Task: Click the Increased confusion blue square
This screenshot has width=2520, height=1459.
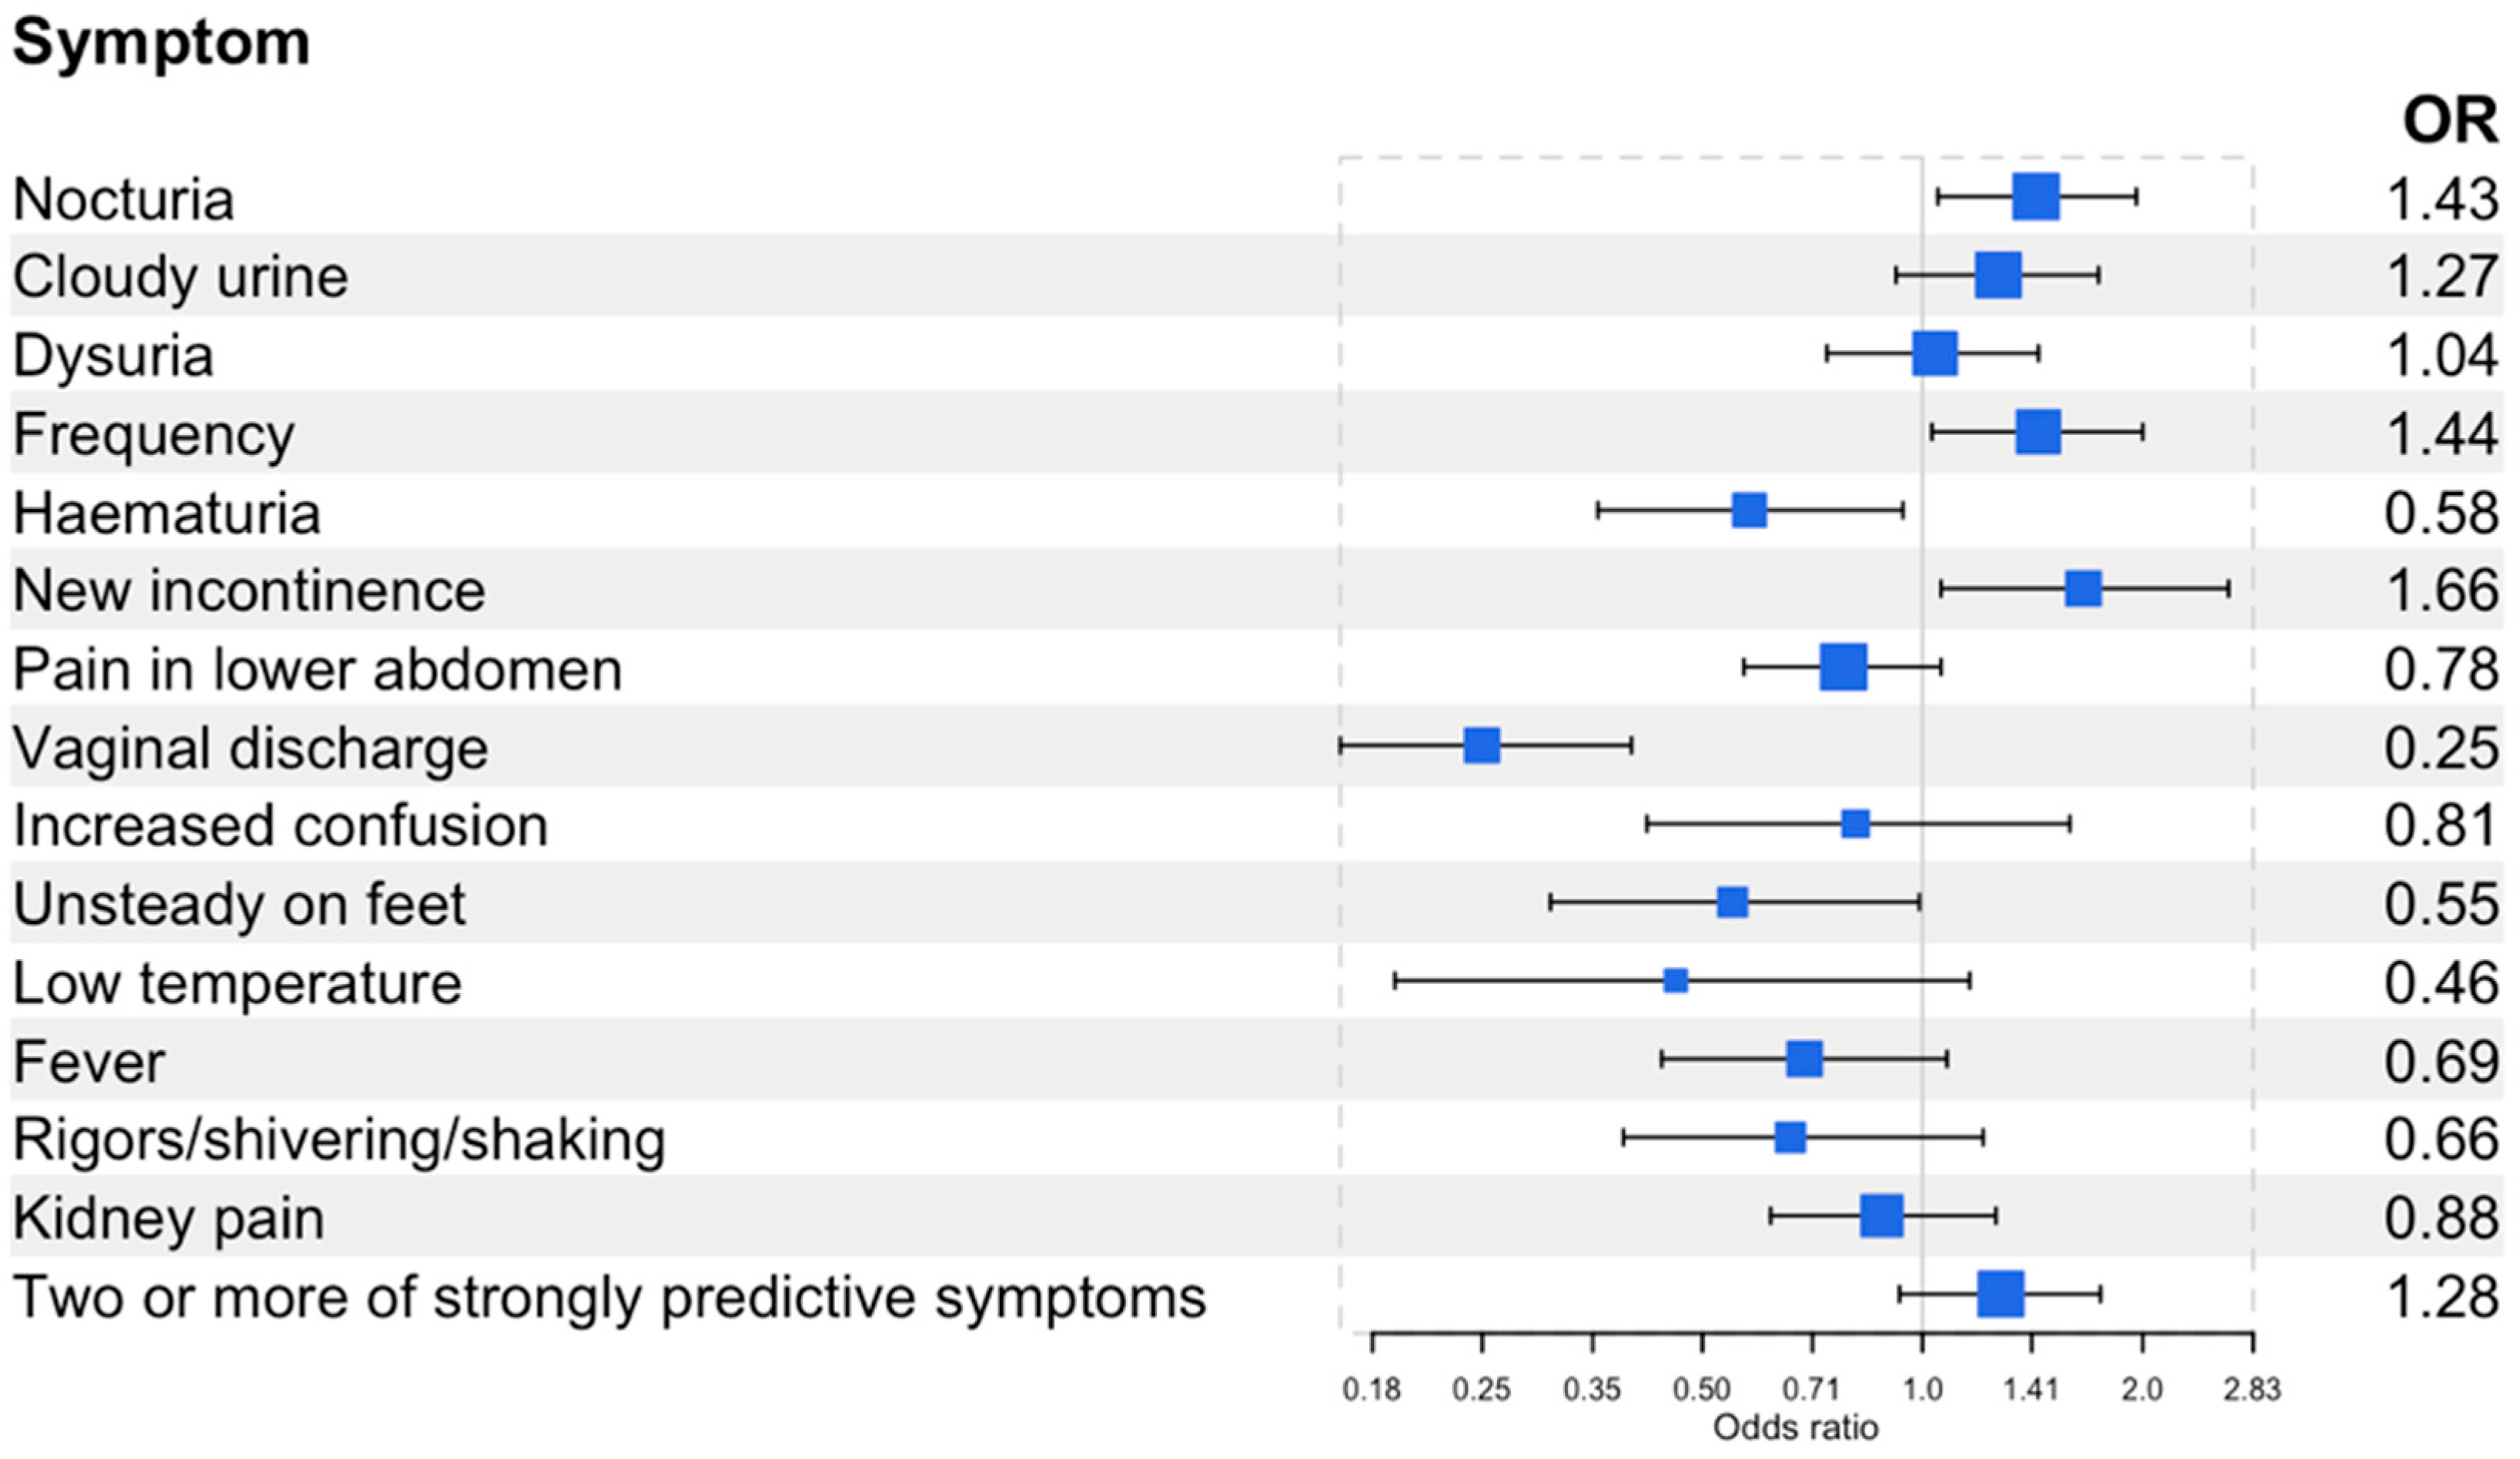Action: tap(1855, 824)
